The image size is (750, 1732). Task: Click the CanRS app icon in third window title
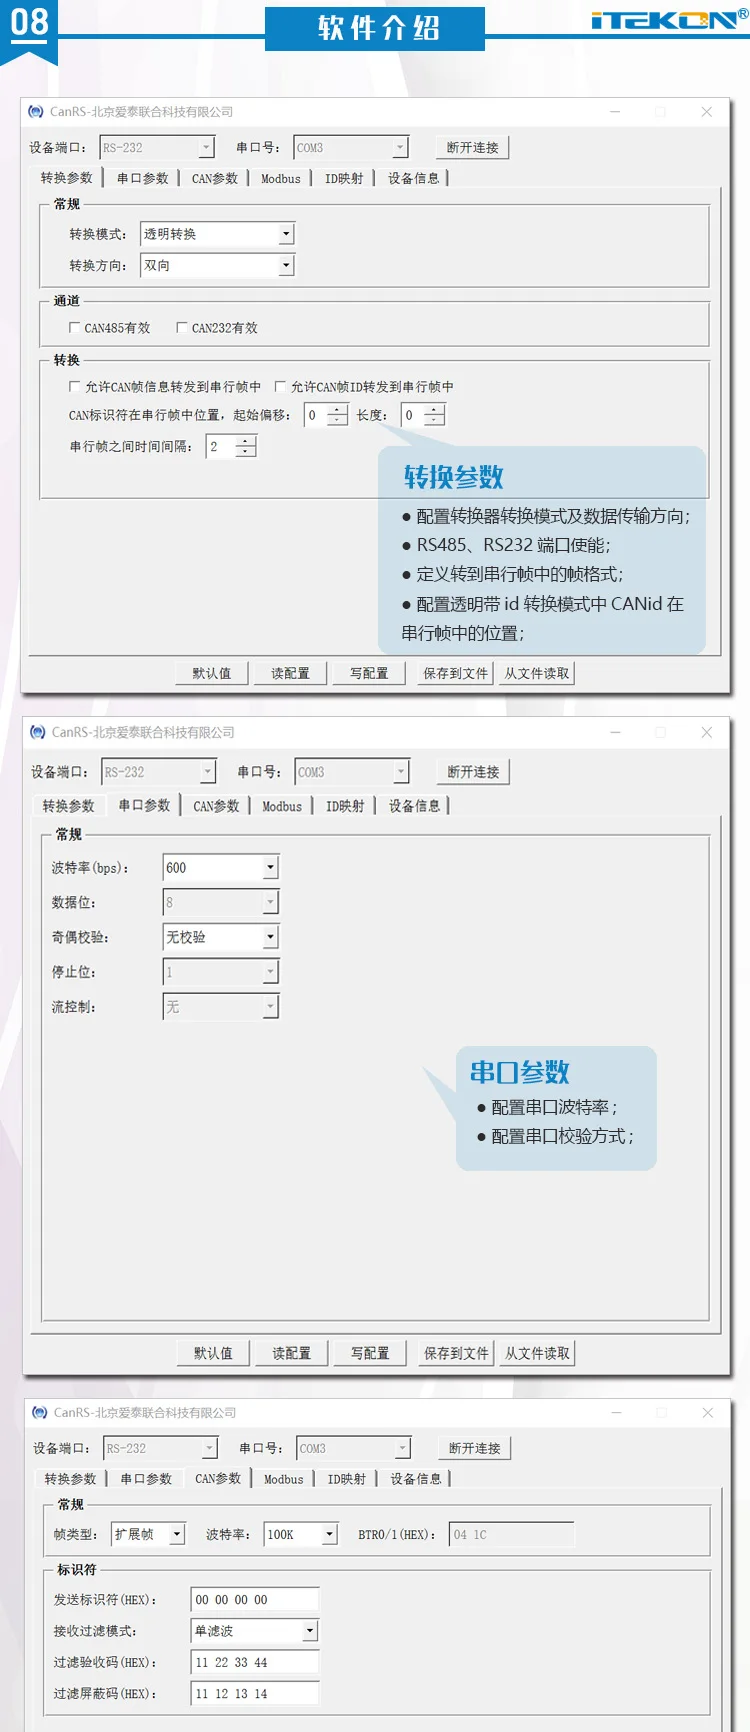[40, 1412]
